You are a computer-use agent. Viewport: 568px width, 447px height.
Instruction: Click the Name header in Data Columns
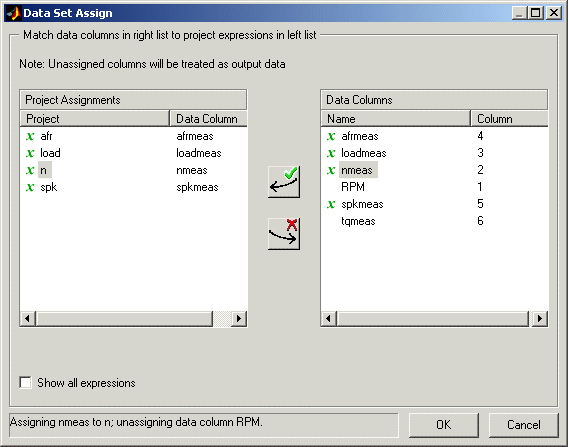pyautogui.click(x=396, y=119)
